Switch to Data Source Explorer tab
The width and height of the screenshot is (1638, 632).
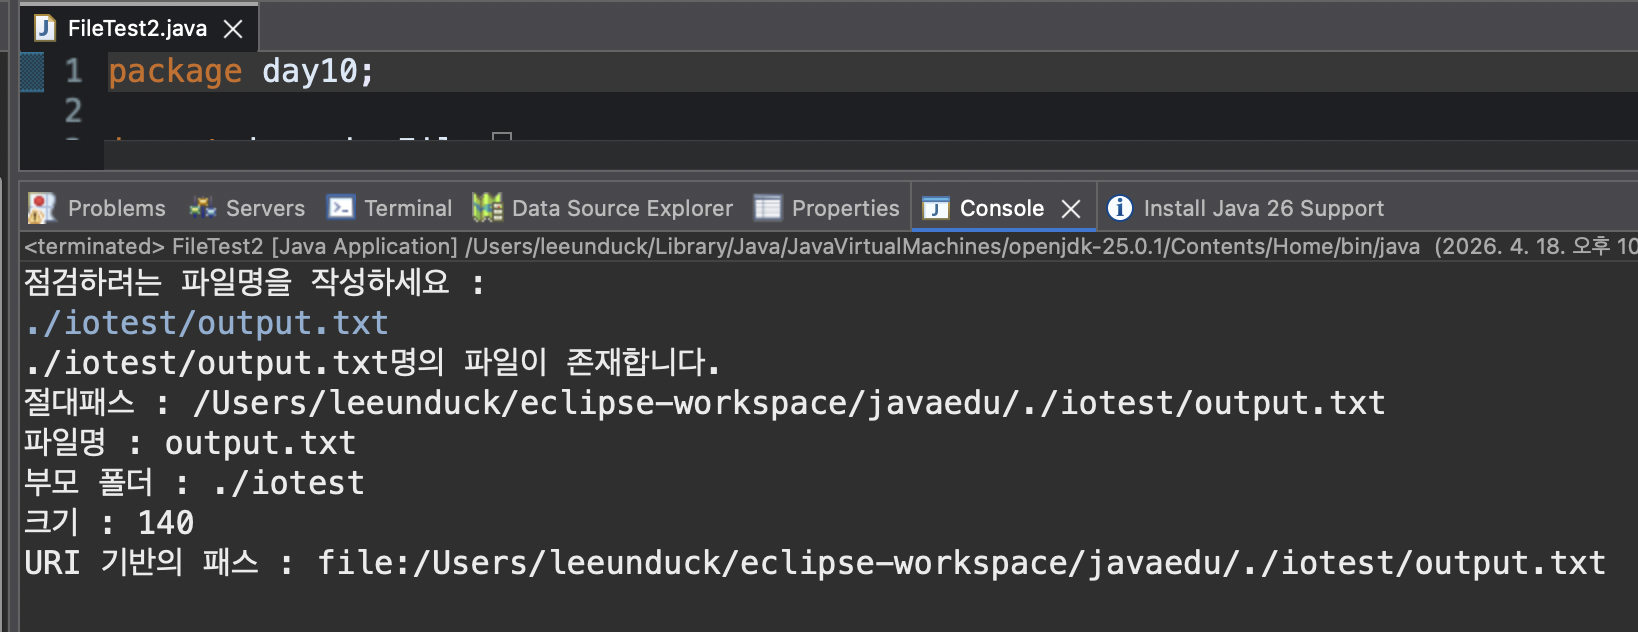coord(603,208)
